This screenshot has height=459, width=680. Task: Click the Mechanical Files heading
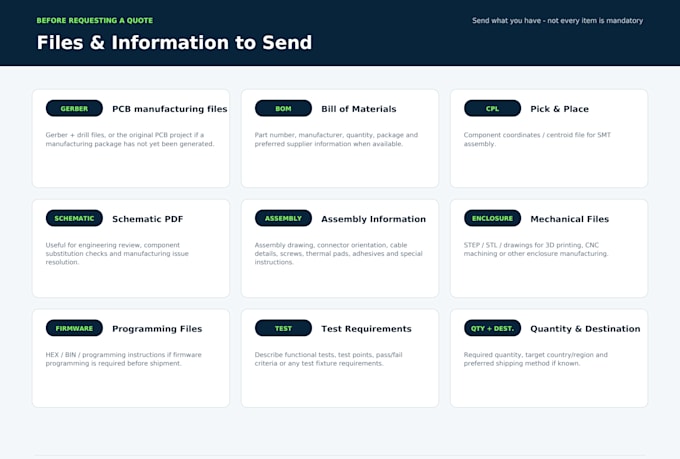tap(569, 219)
